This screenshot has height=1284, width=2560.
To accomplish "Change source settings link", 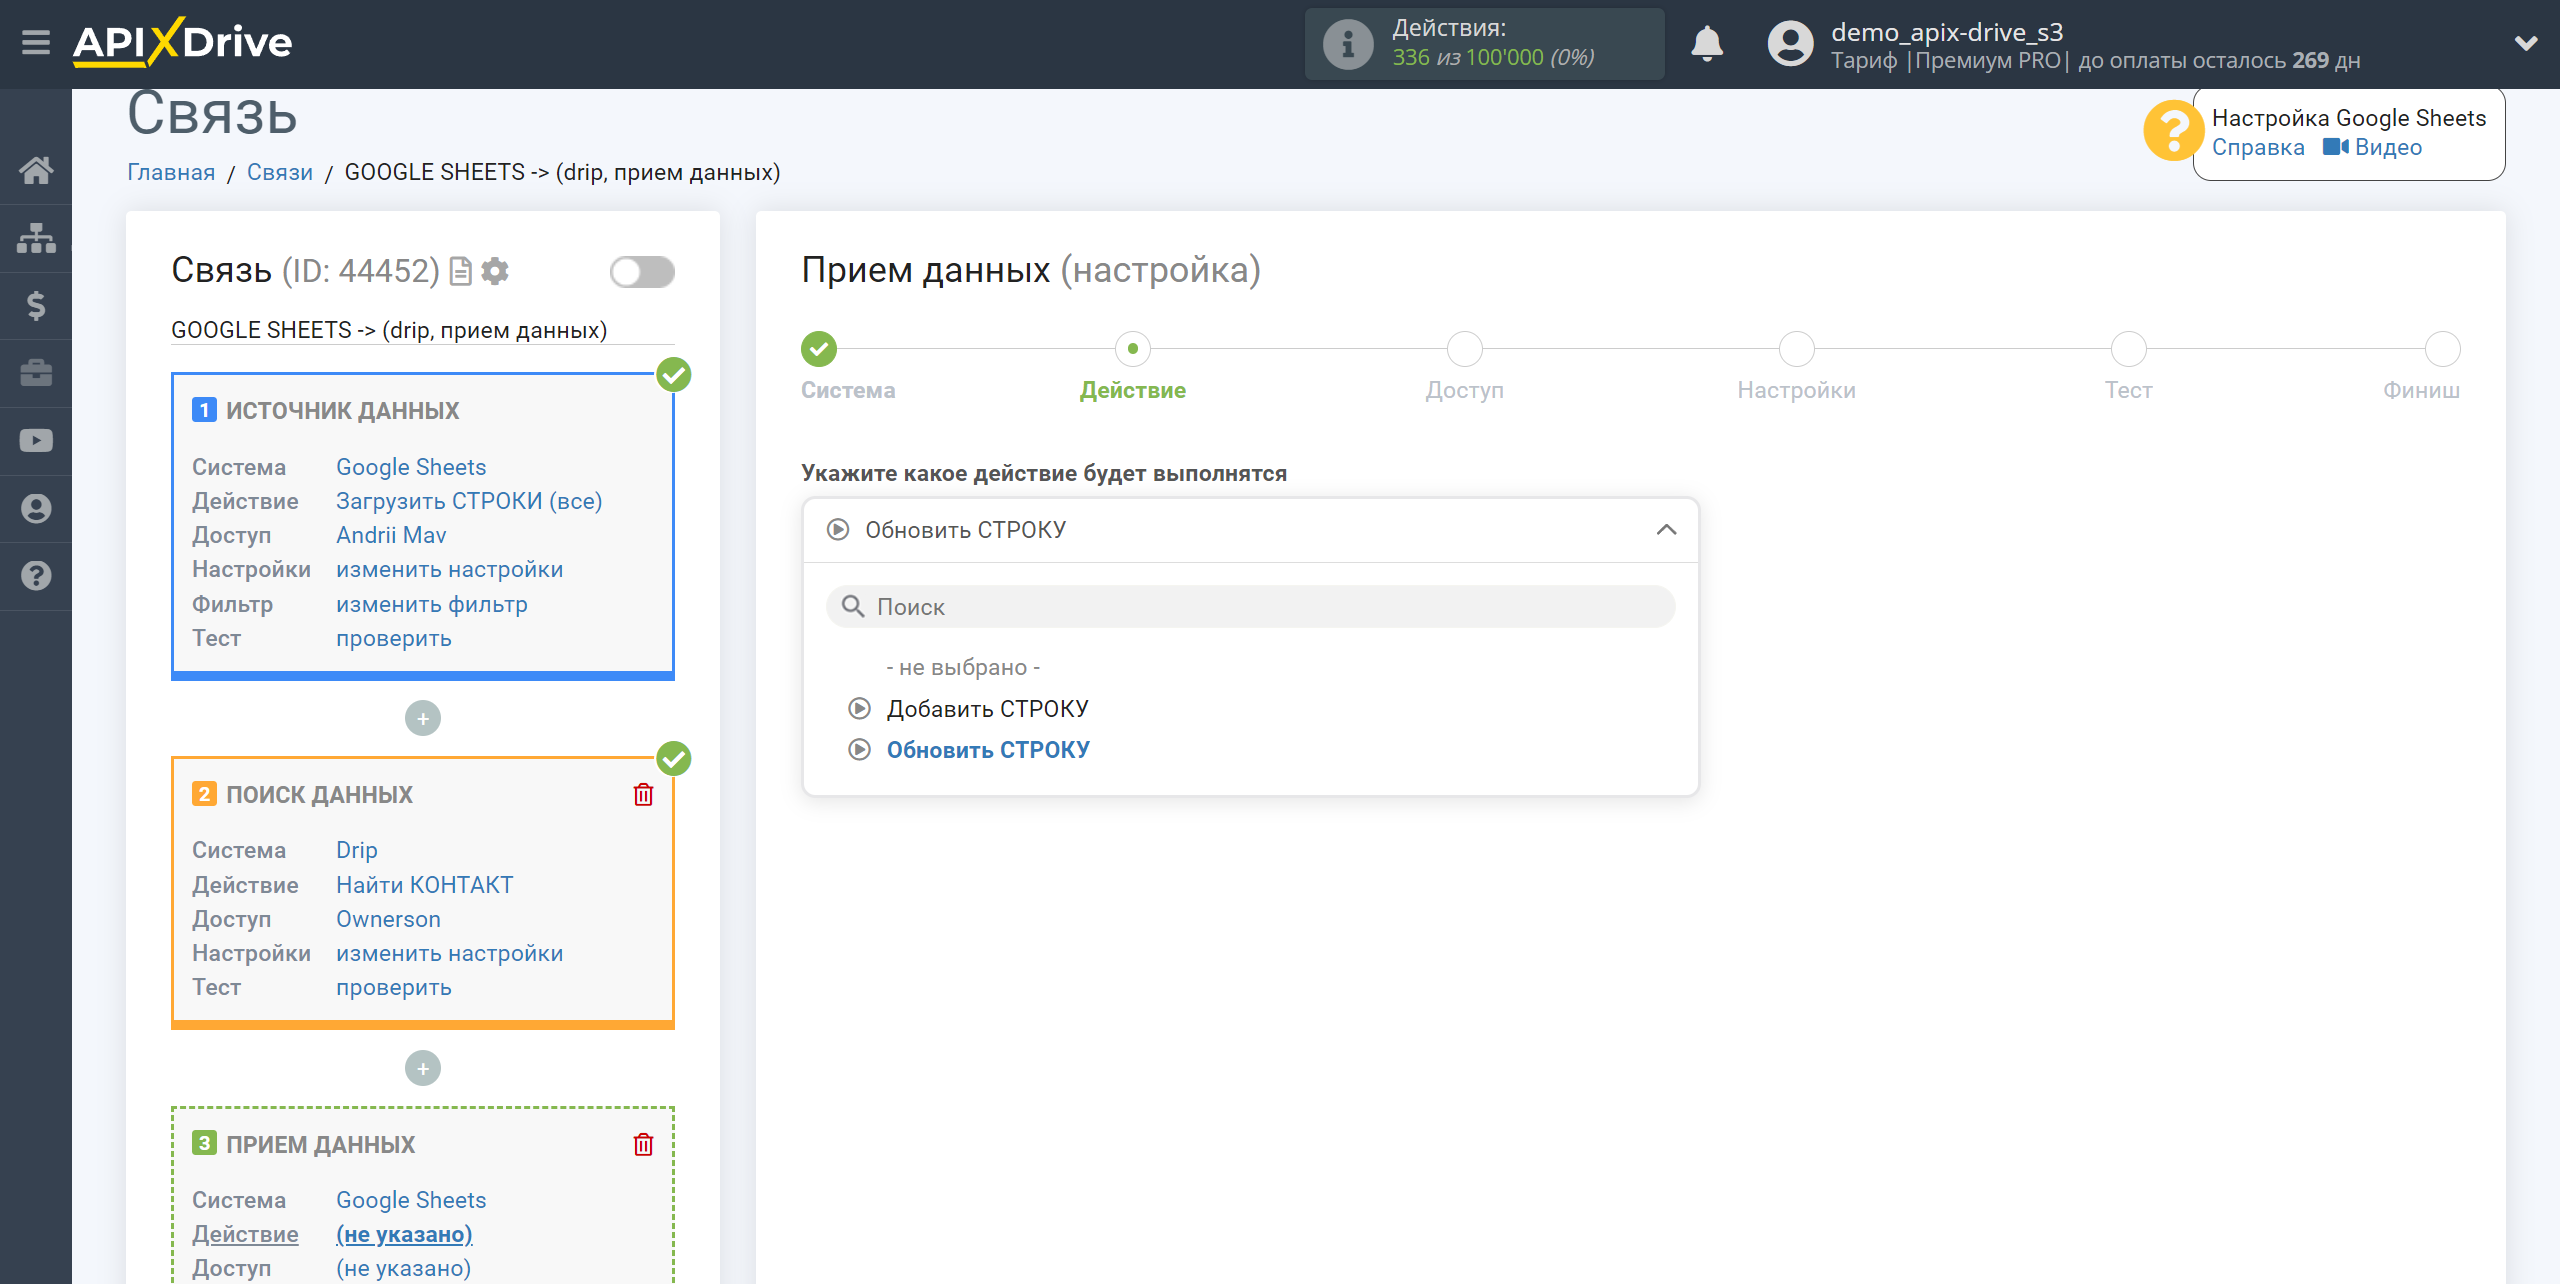I will [x=449, y=569].
